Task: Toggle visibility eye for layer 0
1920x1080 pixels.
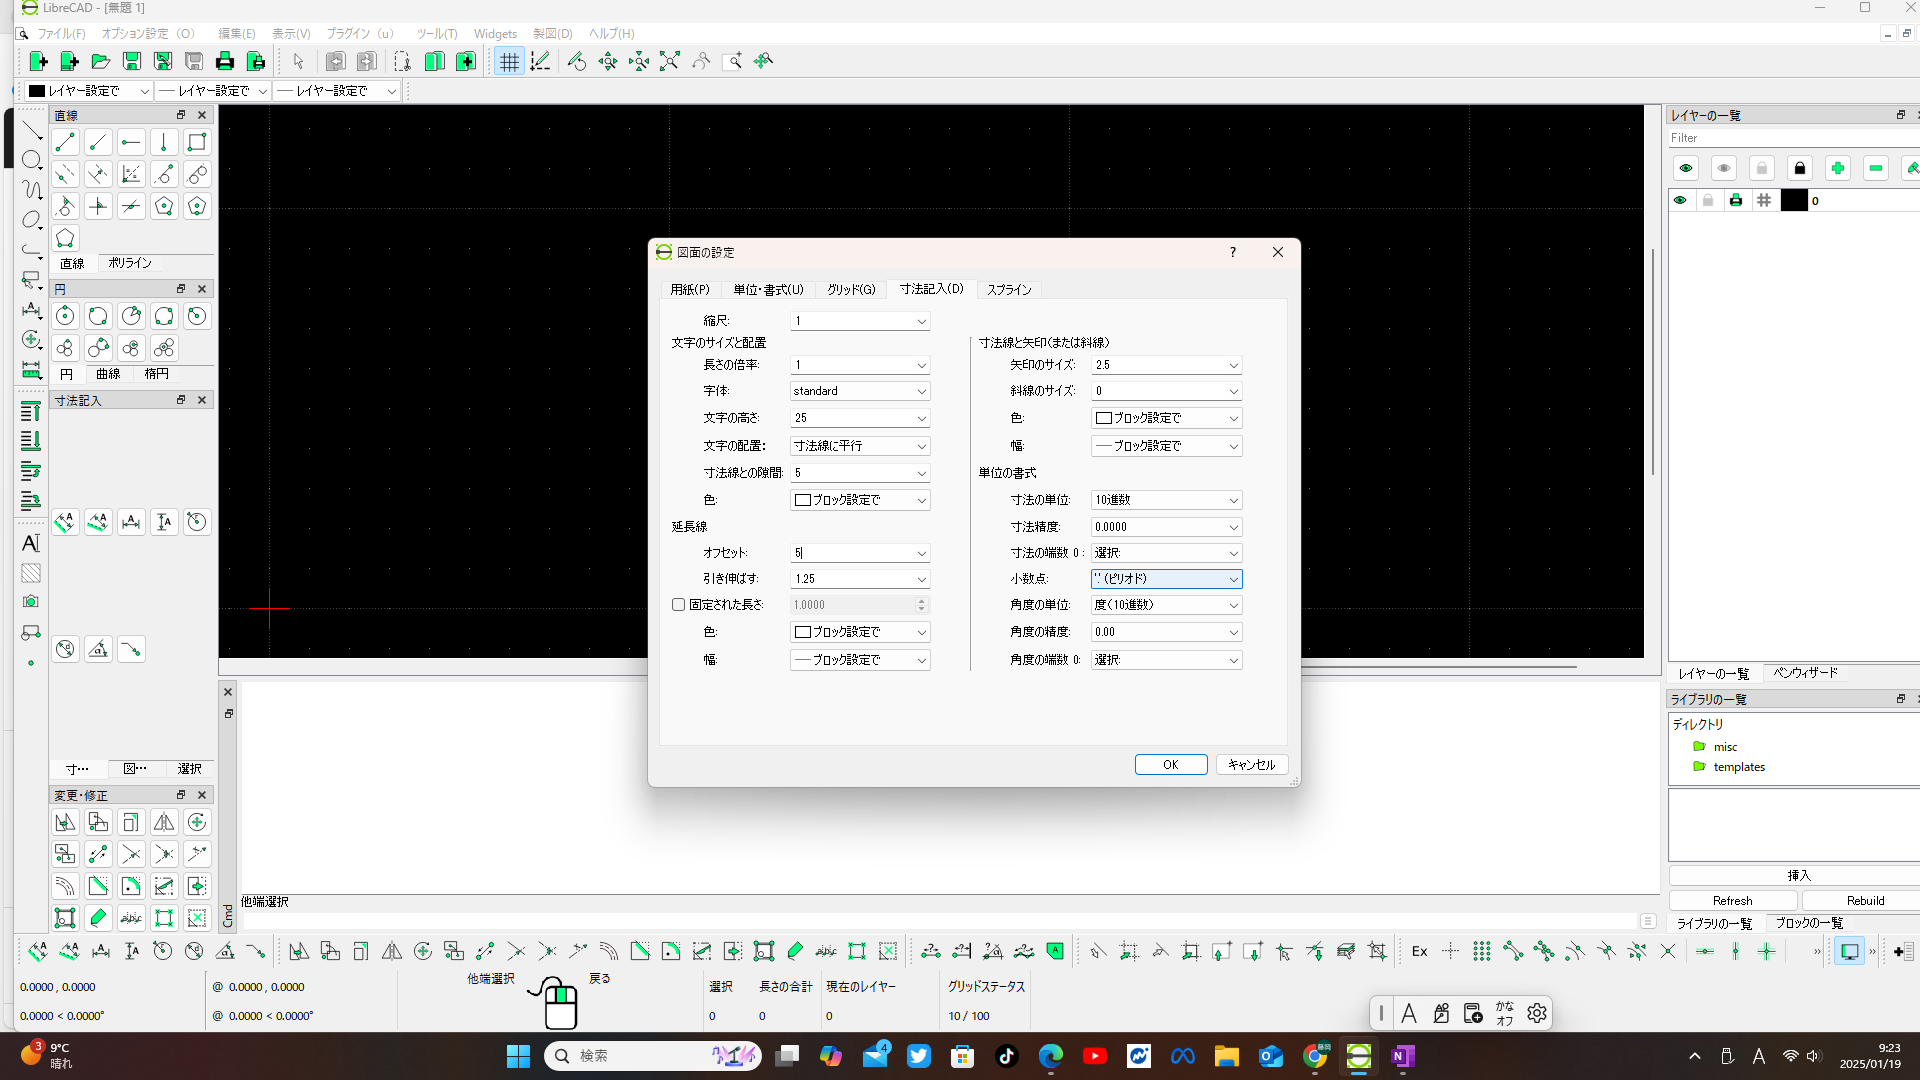Action: [1680, 201]
